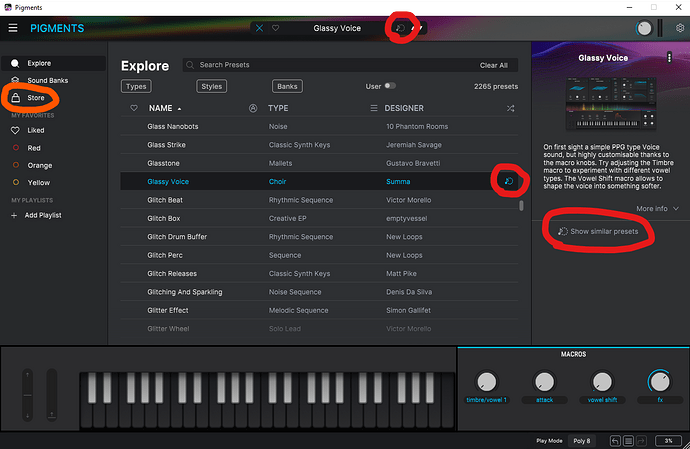Select the Glitter Effect preset

(319, 310)
